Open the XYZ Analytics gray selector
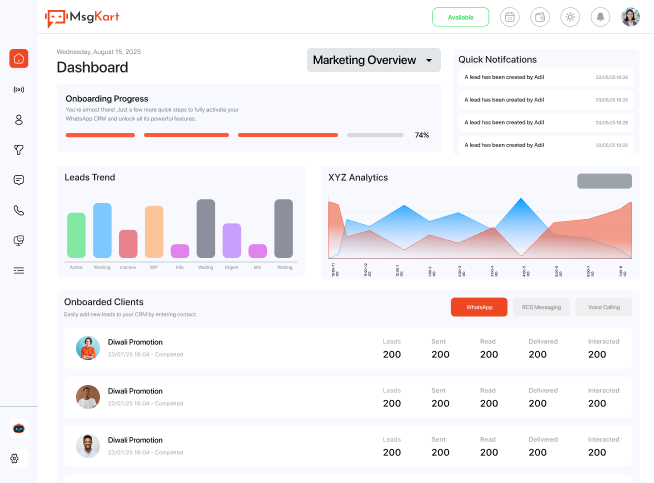 [x=604, y=181]
